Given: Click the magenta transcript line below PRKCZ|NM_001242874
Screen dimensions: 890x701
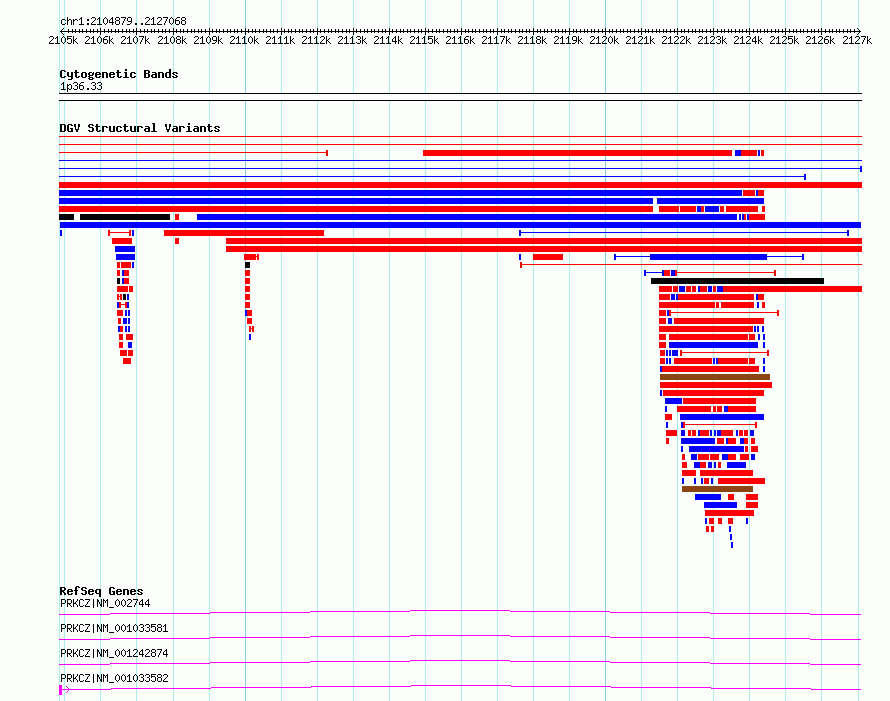Looking at the screenshot, I should pyautogui.click(x=460, y=662).
